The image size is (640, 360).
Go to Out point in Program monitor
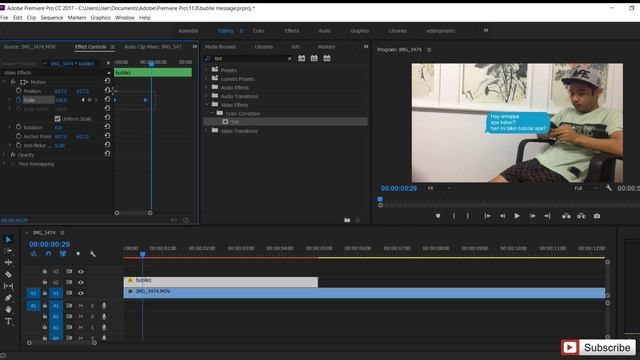(x=547, y=216)
